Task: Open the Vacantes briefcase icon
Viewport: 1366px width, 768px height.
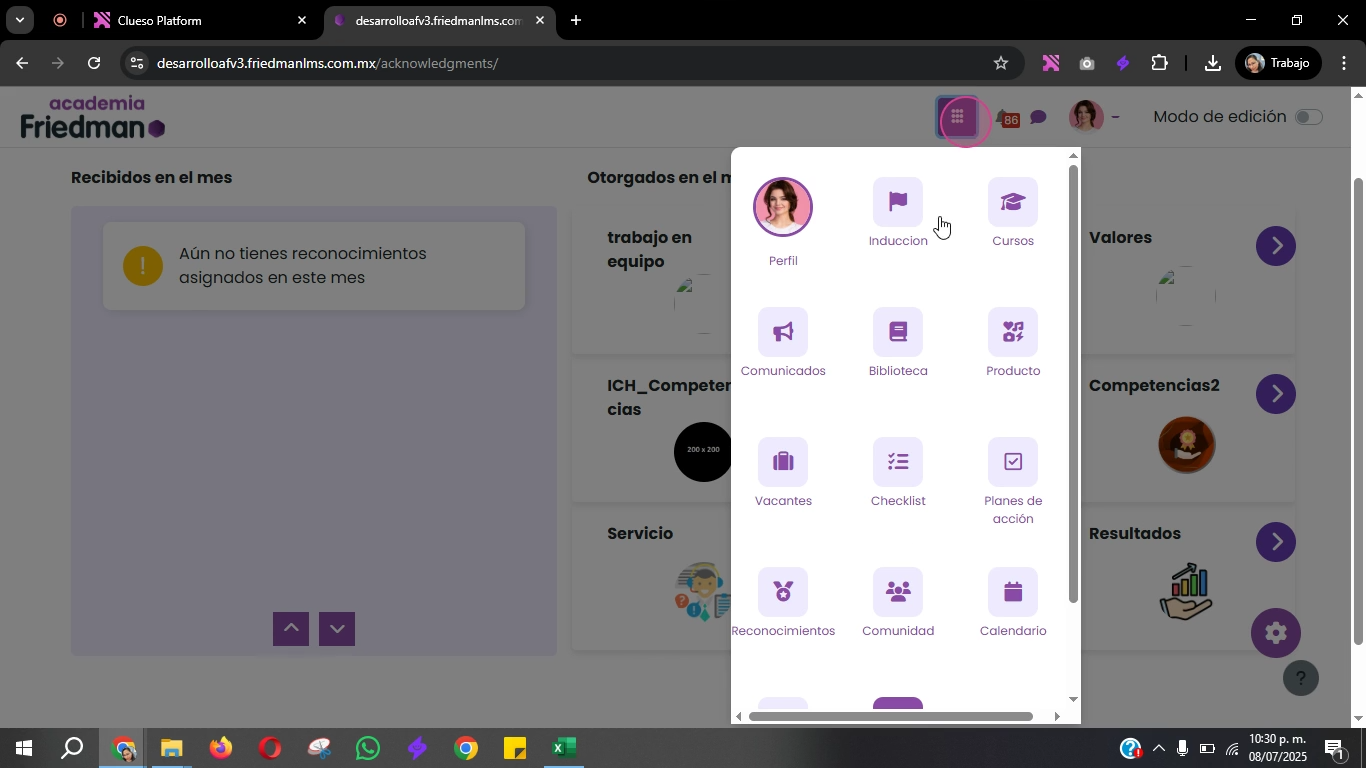Action: pos(782,462)
